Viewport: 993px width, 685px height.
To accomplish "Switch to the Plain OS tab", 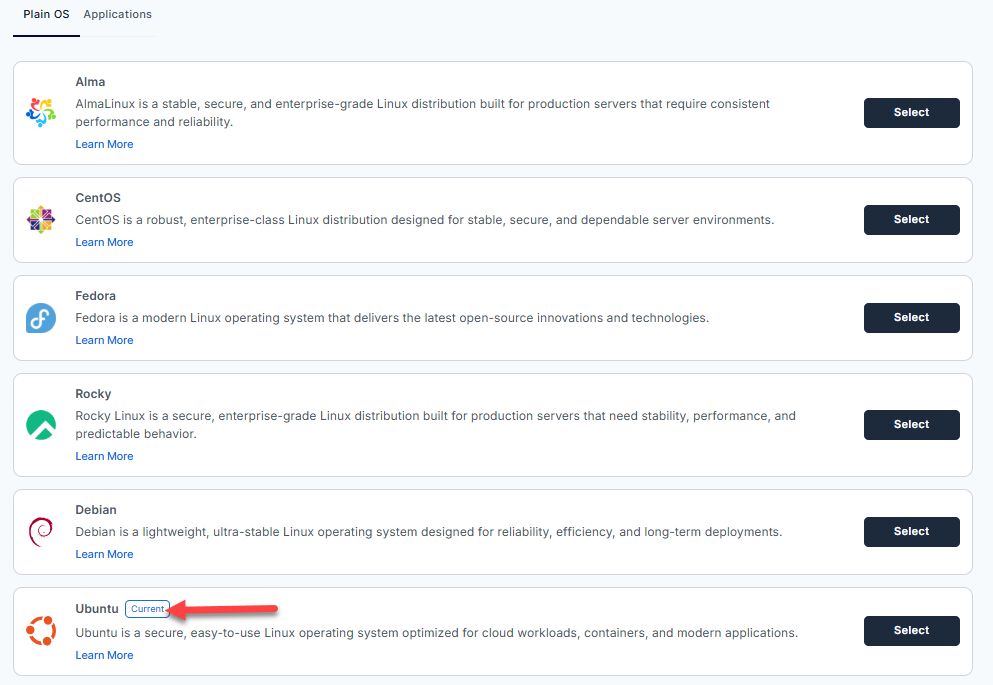I will click(x=46, y=15).
